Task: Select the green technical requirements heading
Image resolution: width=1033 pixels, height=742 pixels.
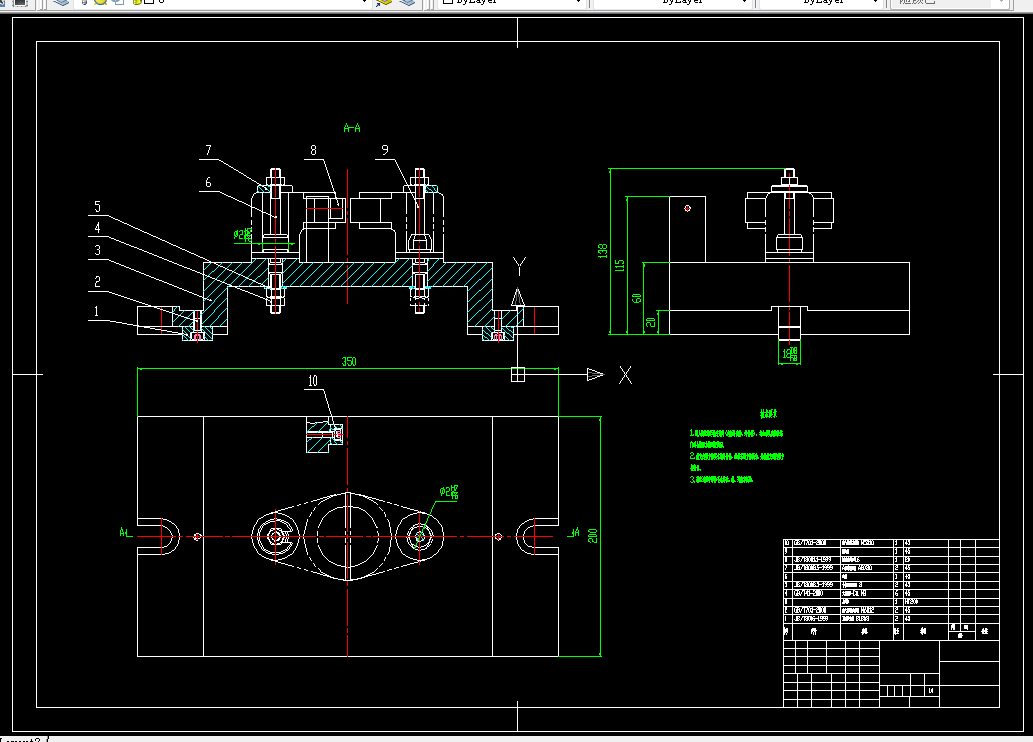Action: coord(769,414)
